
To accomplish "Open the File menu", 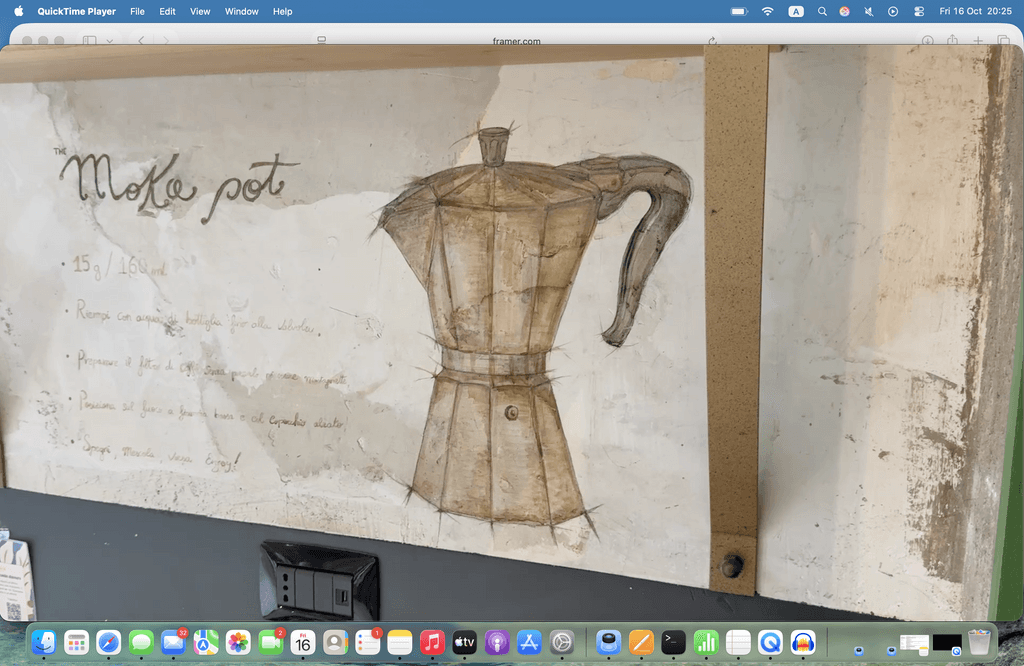I will pyautogui.click(x=137, y=11).
